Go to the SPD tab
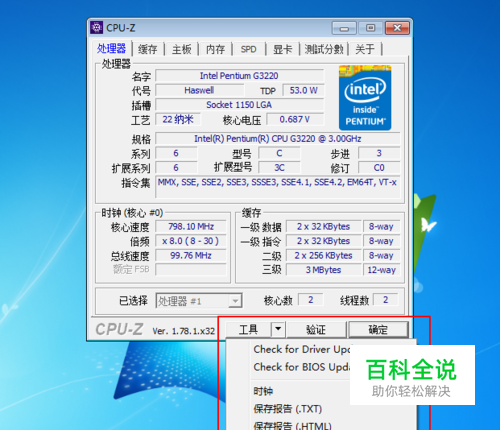This screenshot has width=500, height=430. [x=249, y=49]
